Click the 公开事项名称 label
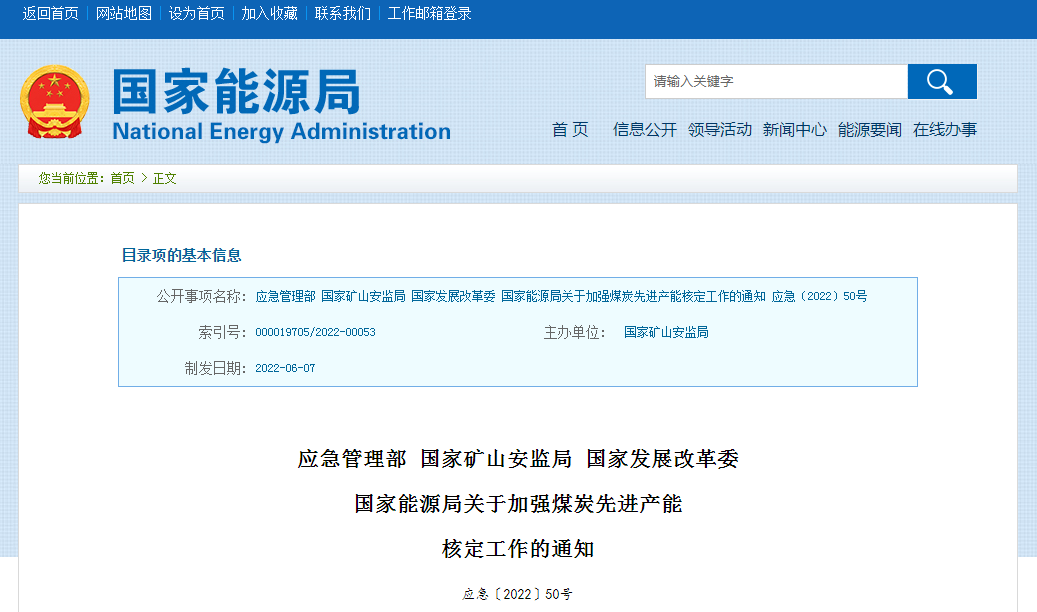 pyautogui.click(x=201, y=296)
